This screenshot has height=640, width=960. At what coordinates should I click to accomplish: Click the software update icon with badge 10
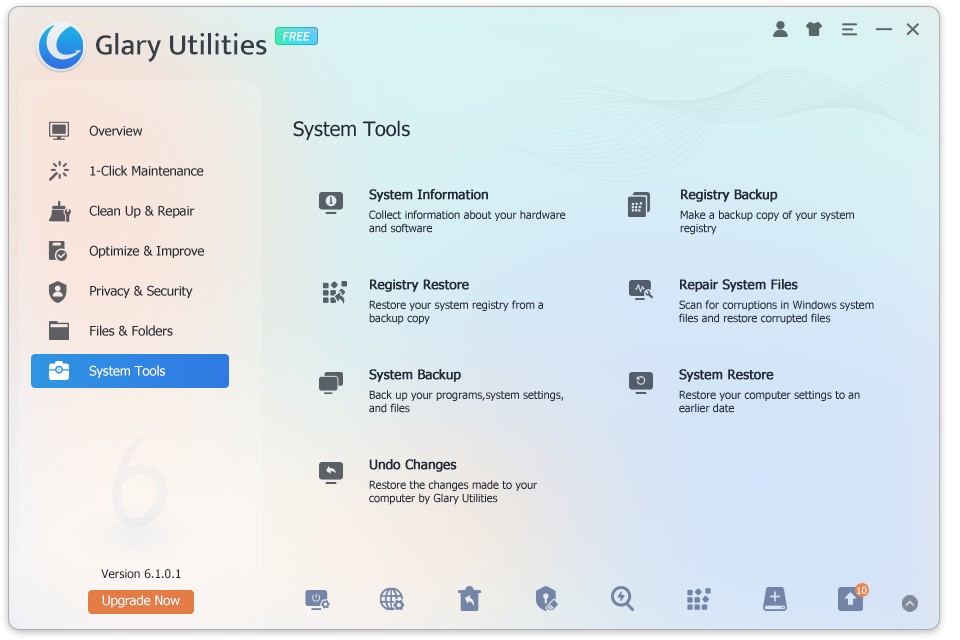point(850,599)
